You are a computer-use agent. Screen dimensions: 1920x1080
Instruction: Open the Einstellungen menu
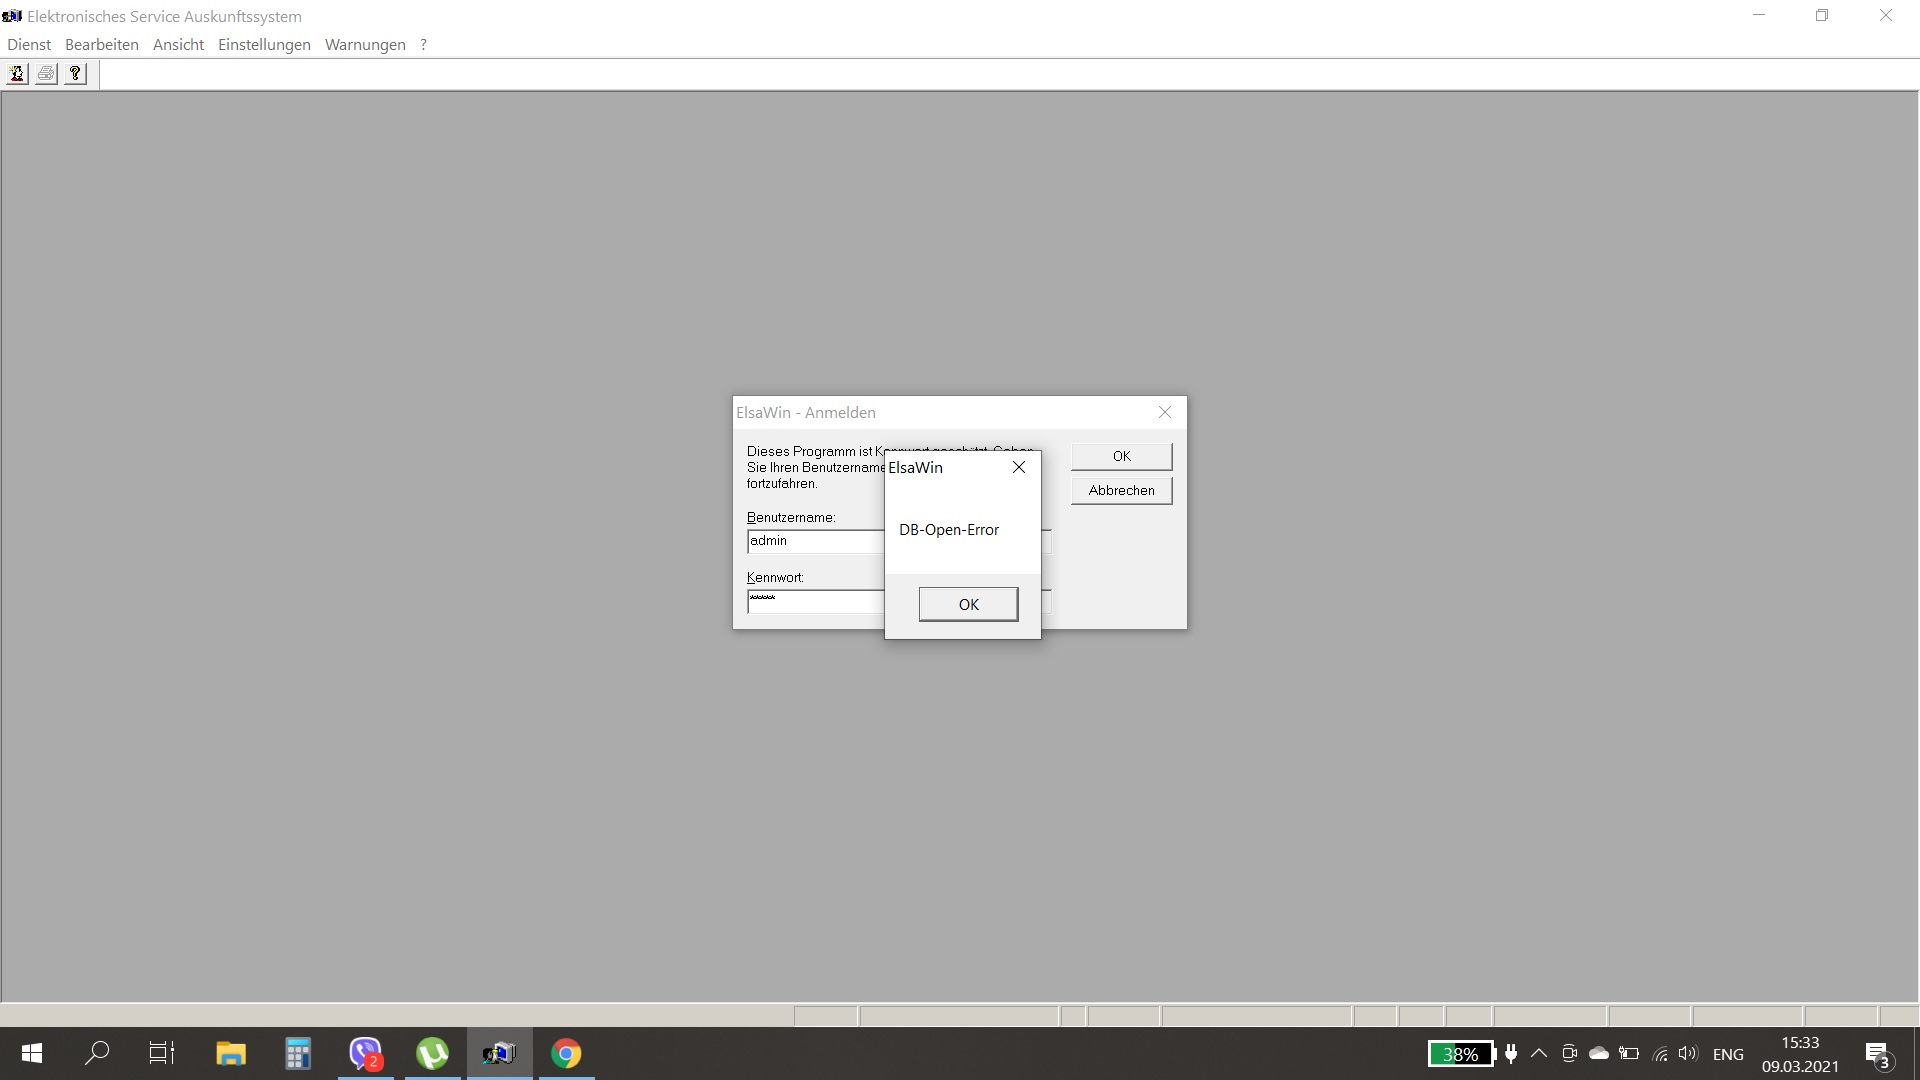click(264, 44)
